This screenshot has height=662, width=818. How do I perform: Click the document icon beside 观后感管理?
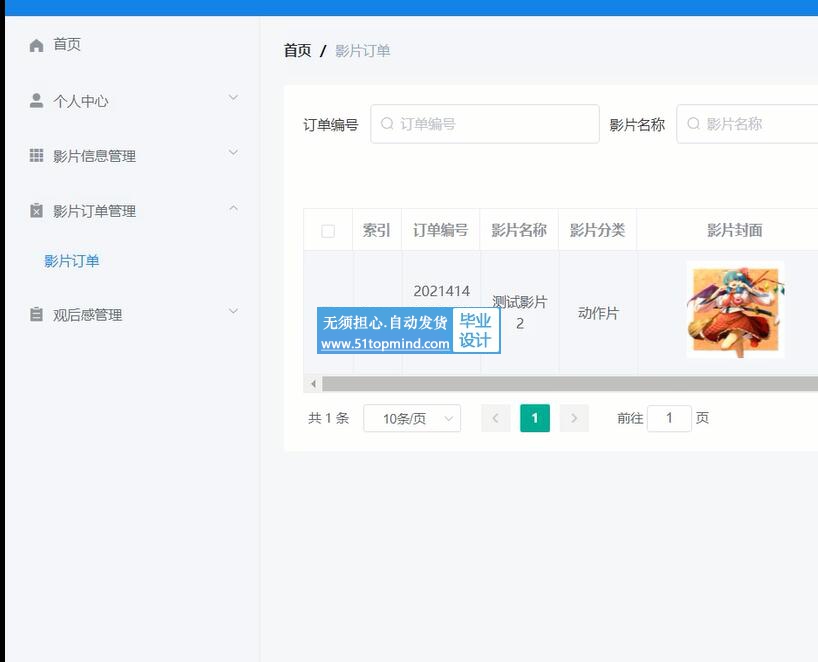36,314
